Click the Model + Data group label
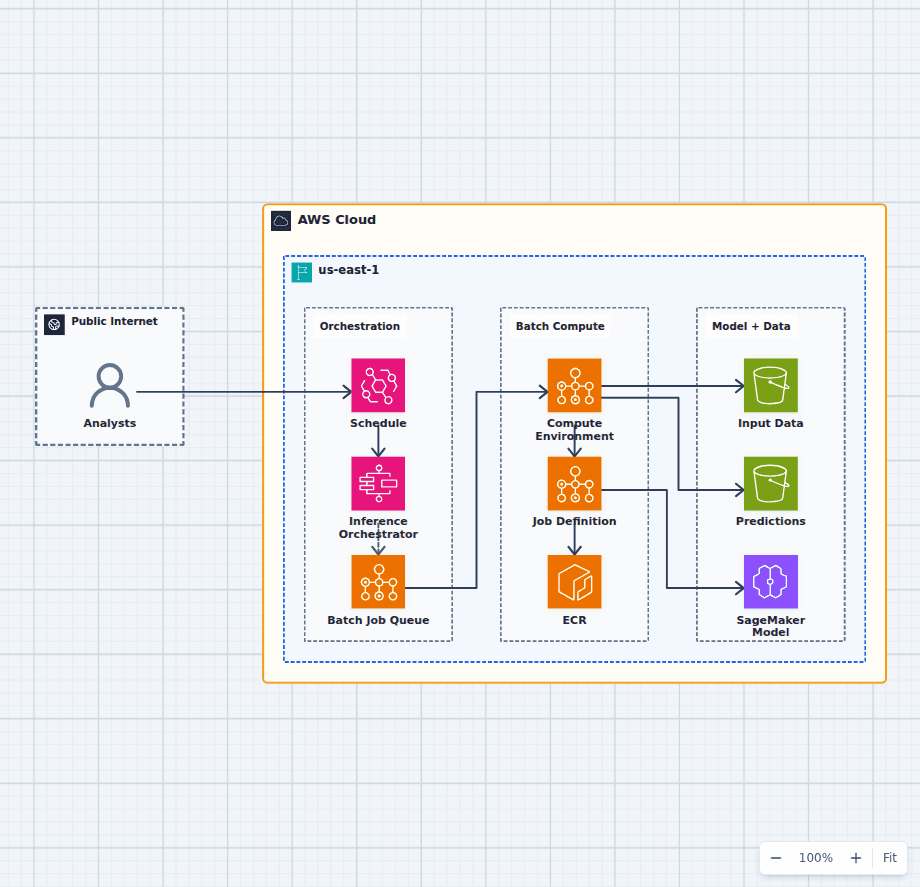 tap(751, 326)
